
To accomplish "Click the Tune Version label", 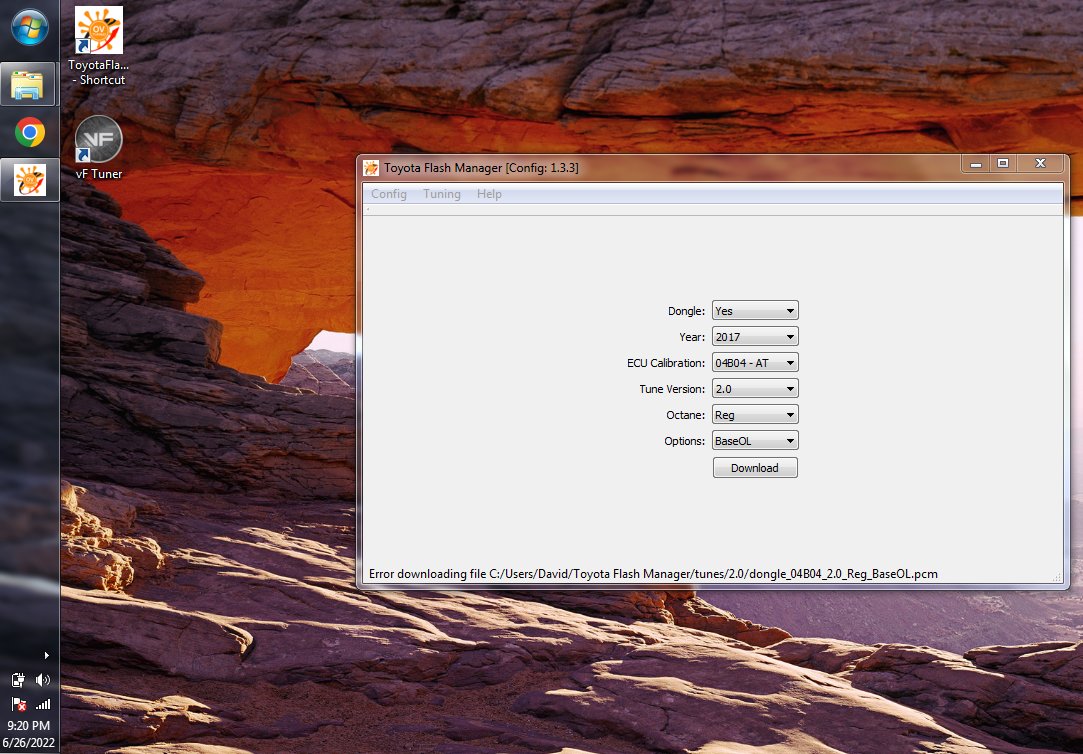I will coord(672,389).
